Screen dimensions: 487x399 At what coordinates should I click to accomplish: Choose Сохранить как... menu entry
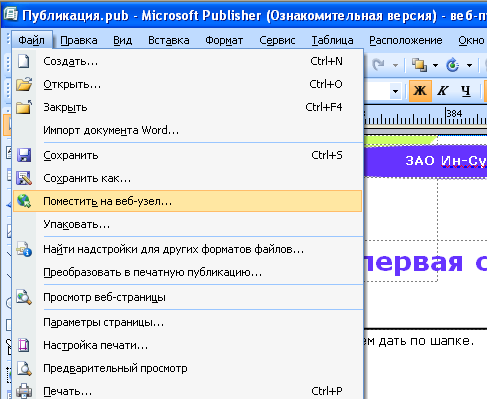[x=187, y=178]
